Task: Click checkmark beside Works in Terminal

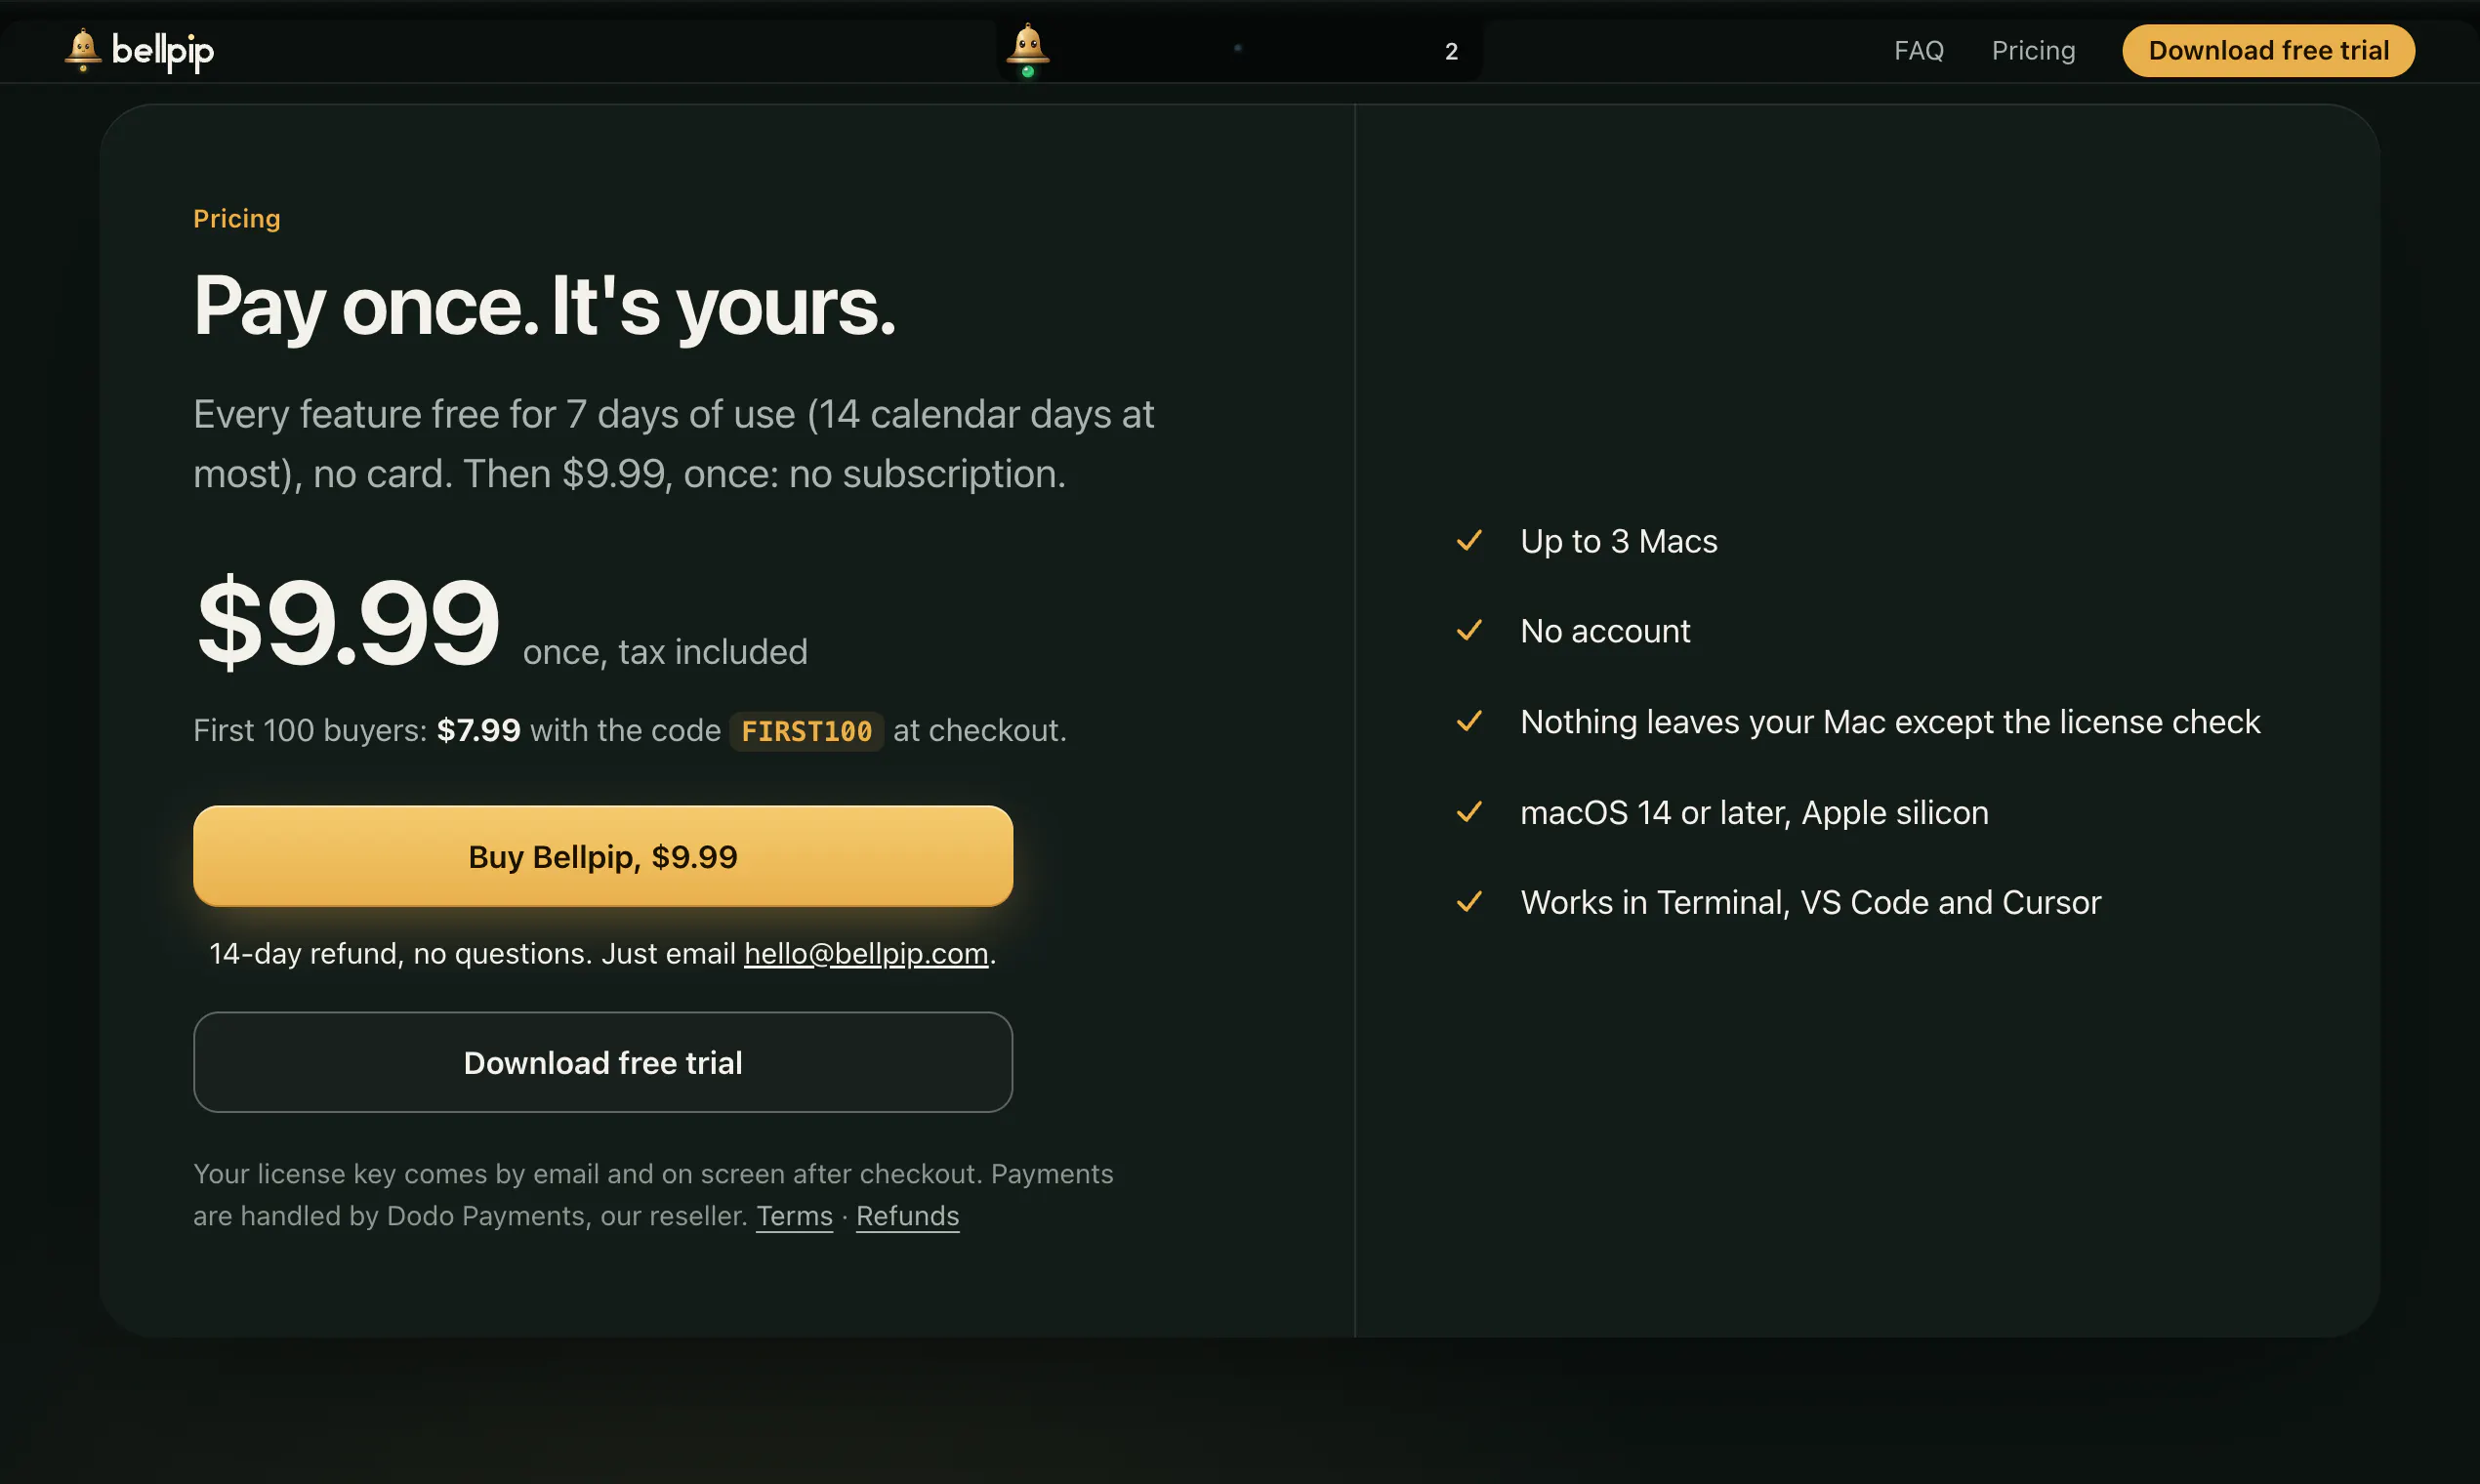Action: click(1469, 902)
